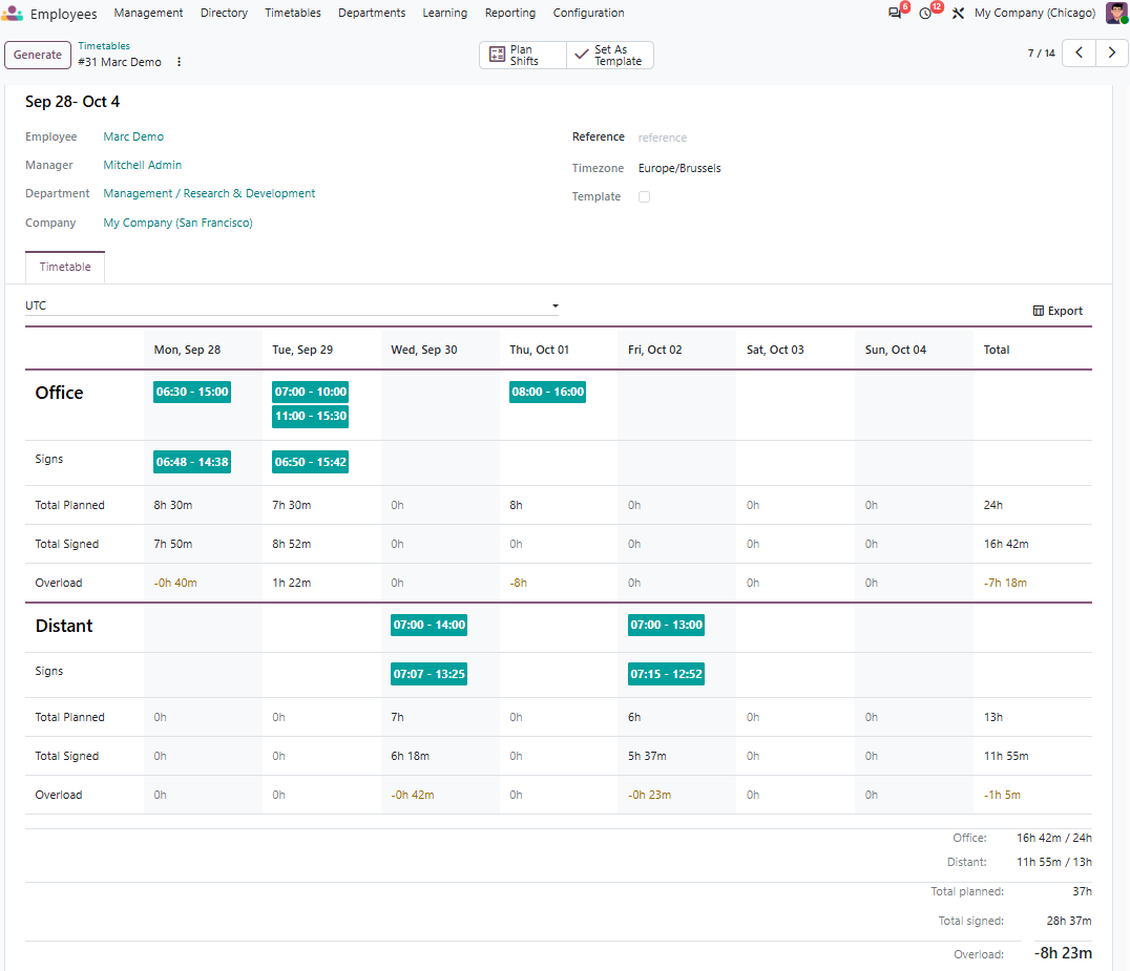
Task: Toggle the Template checkbox
Action: click(x=644, y=197)
